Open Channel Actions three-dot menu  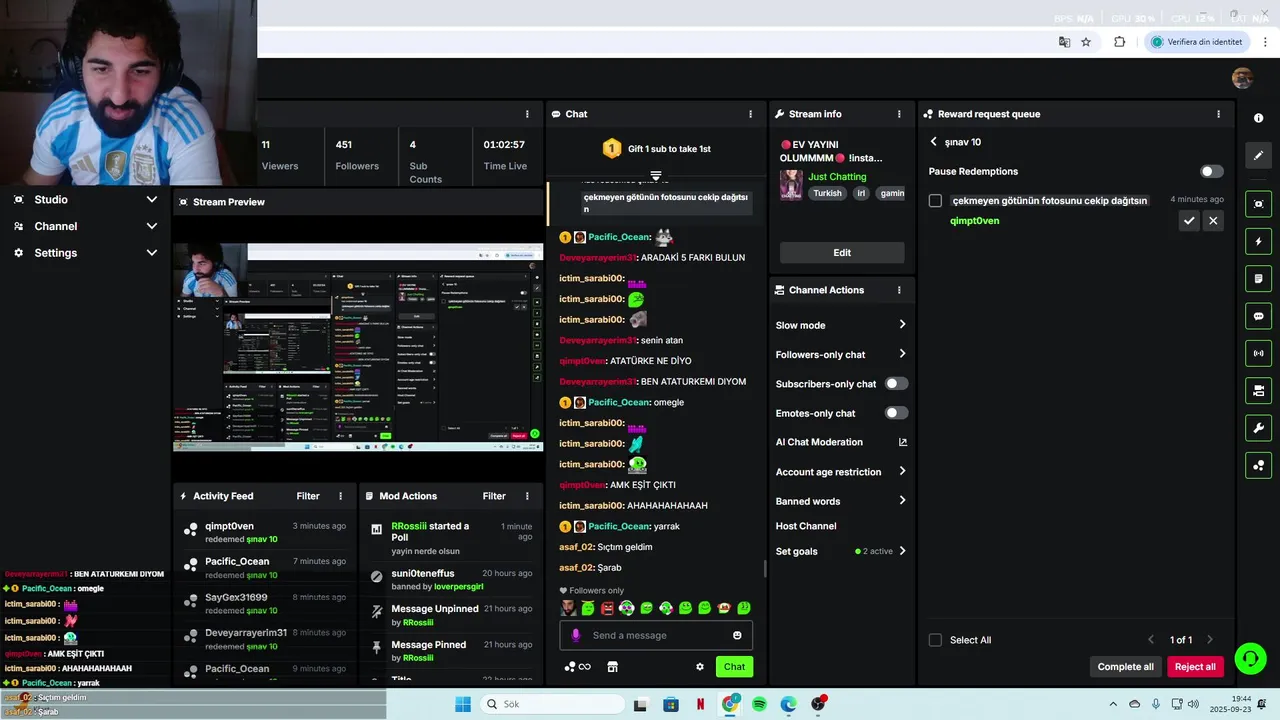pyautogui.click(x=899, y=290)
